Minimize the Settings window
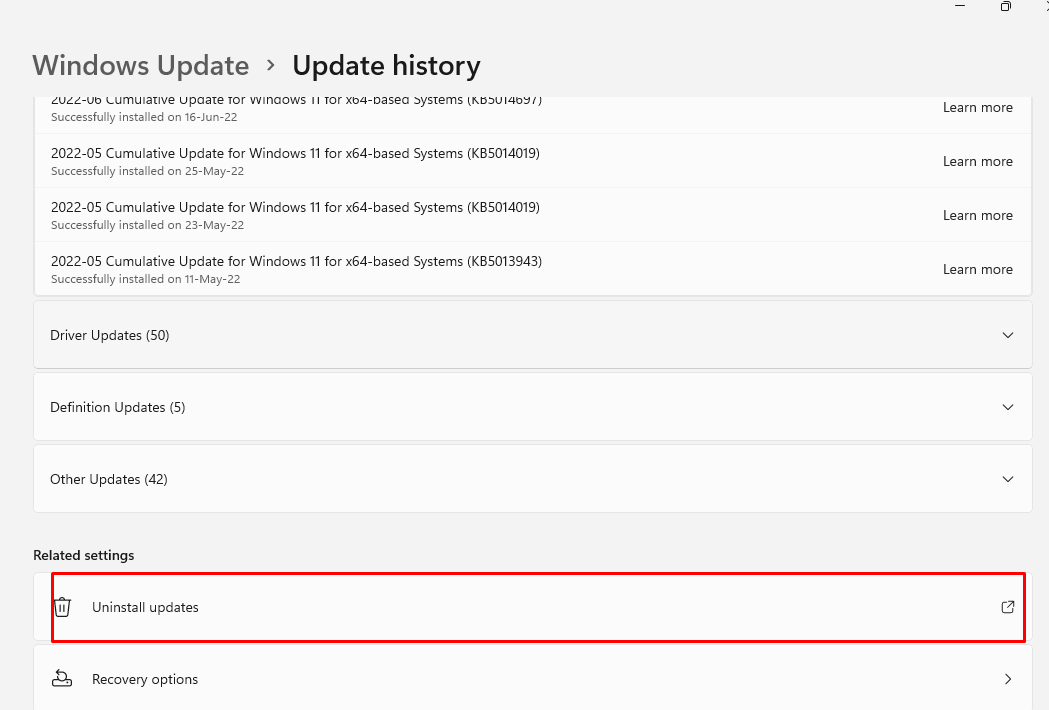 960,6
